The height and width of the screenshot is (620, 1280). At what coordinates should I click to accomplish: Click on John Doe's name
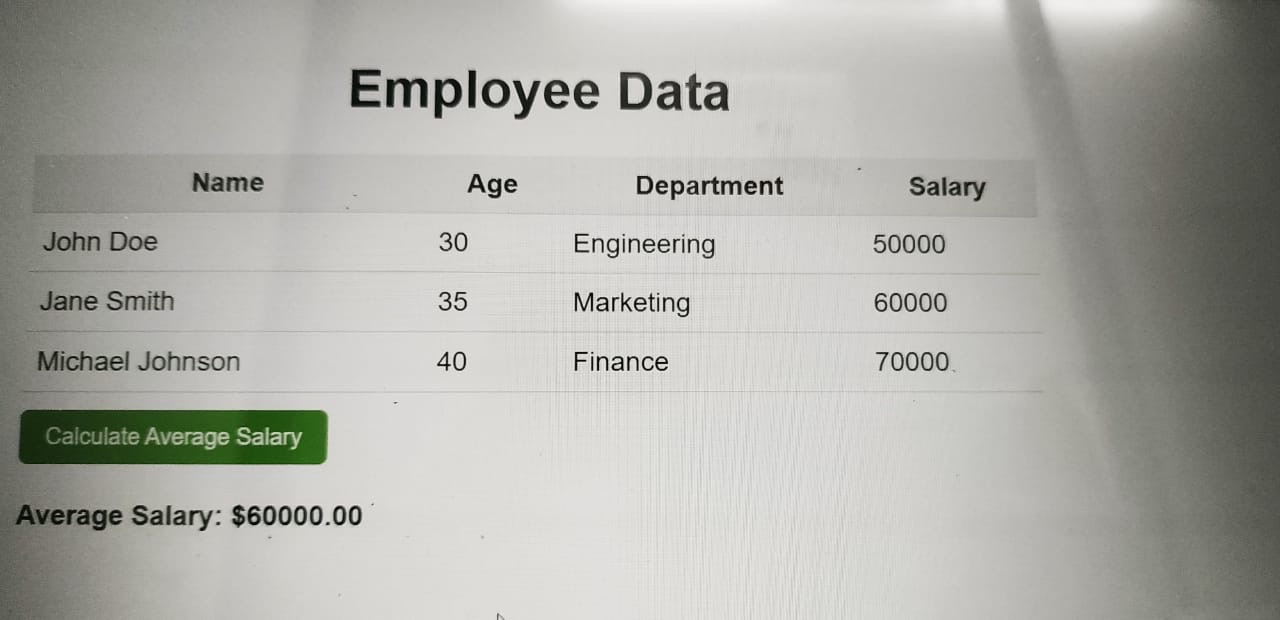(x=98, y=242)
